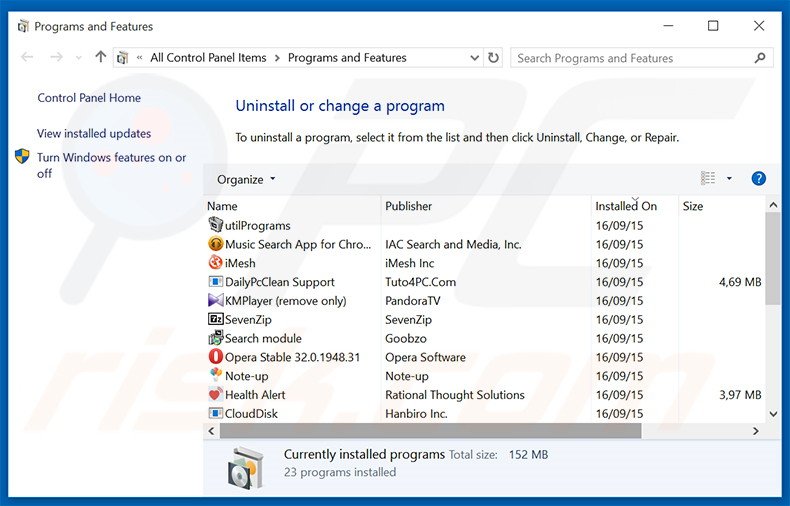The height and width of the screenshot is (506, 790).
Task: Expand the breadcrumb double-chevron
Action: tap(139, 58)
